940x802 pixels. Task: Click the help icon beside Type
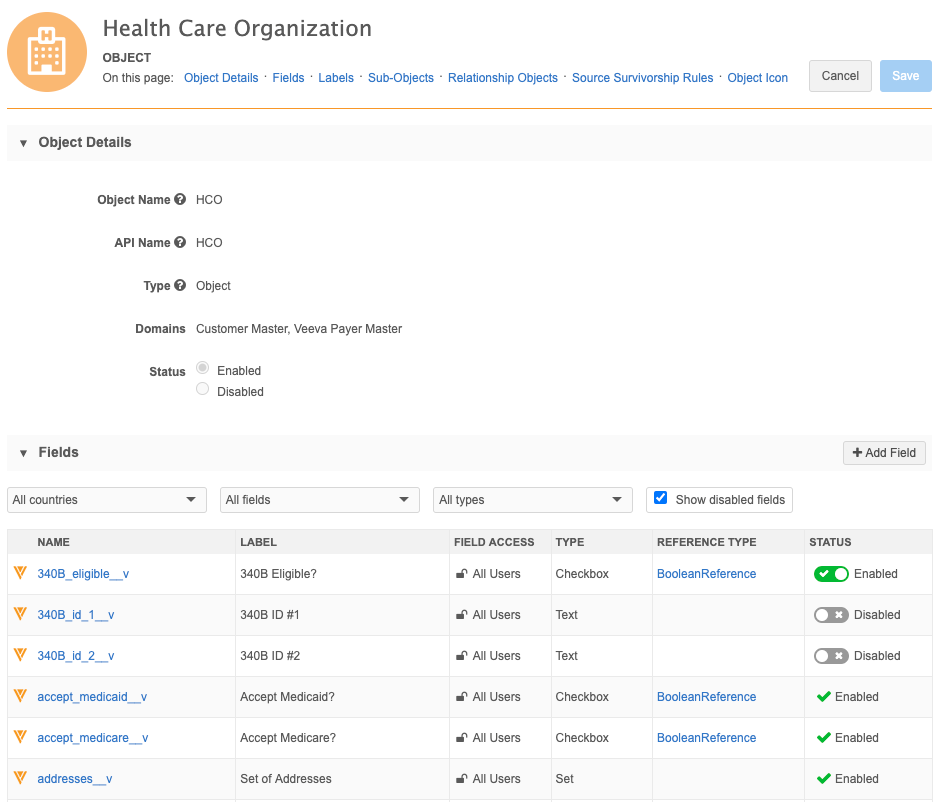point(180,285)
